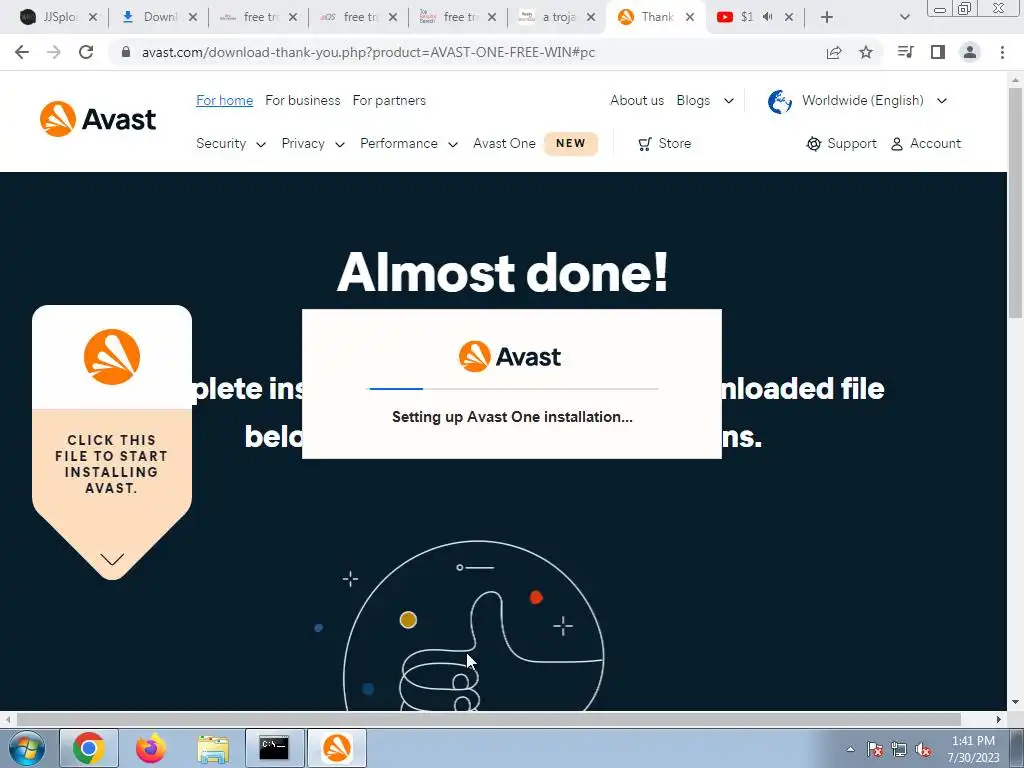Click the Action Center flag tray icon
The image size is (1024, 768).
pyautogui.click(x=875, y=749)
